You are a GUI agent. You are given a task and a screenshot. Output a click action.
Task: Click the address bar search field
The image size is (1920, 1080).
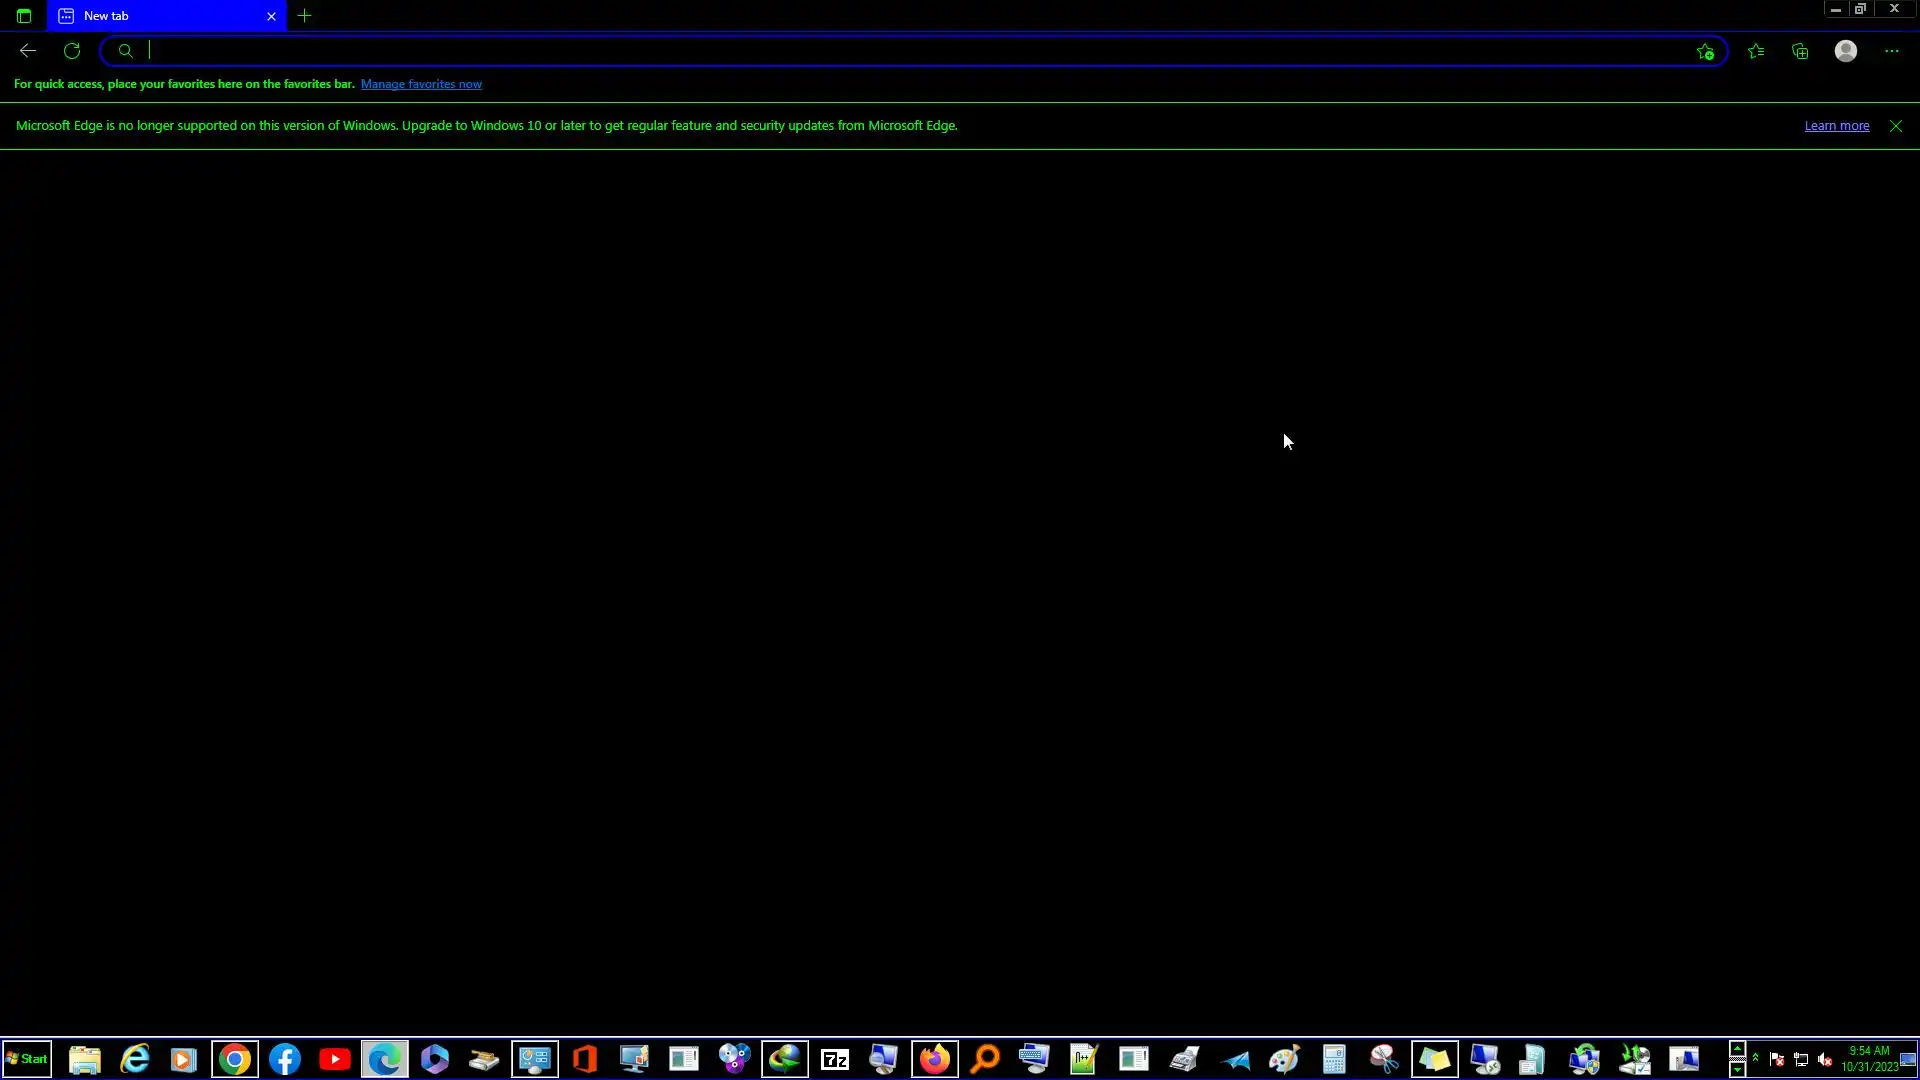tap(900, 51)
